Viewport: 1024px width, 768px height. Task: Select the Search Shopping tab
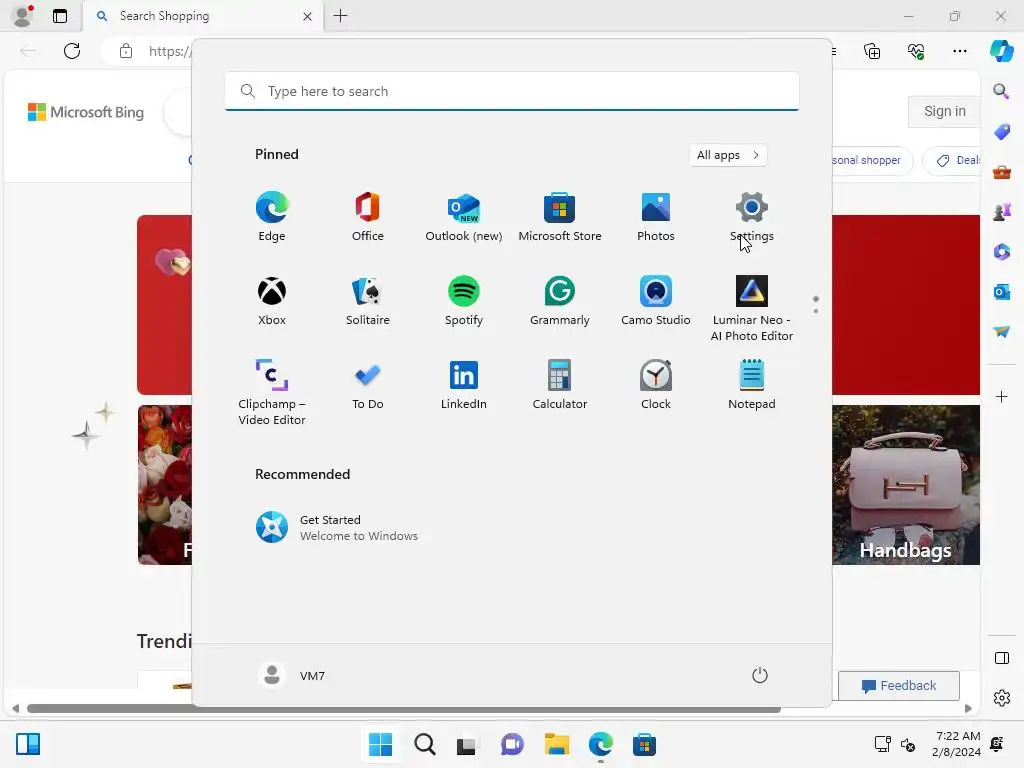pyautogui.click(x=201, y=16)
